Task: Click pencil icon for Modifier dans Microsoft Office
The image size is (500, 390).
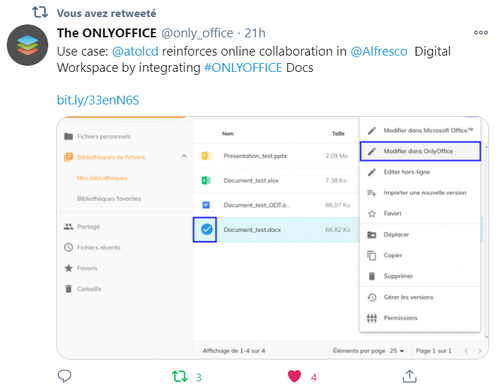Action: (x=372, y=130)
